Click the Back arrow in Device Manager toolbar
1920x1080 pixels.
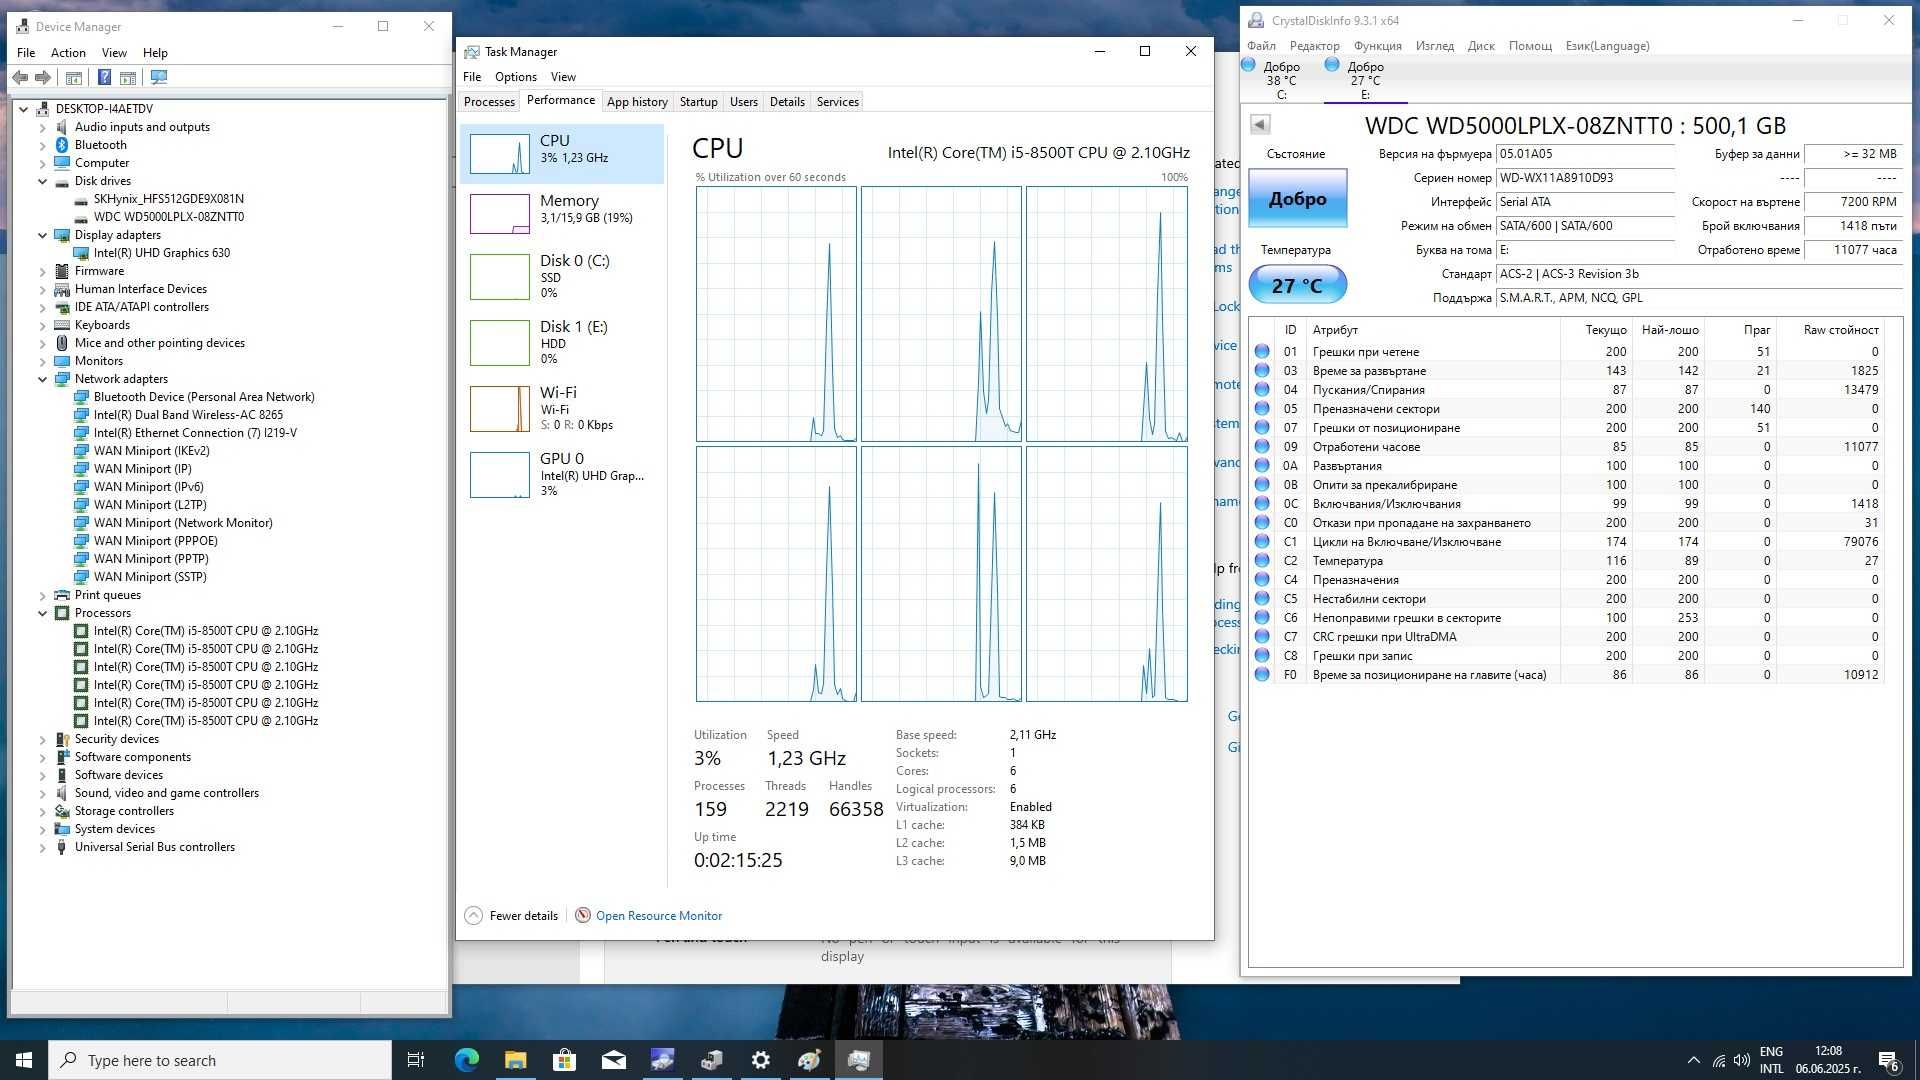(x=20, y=77)
